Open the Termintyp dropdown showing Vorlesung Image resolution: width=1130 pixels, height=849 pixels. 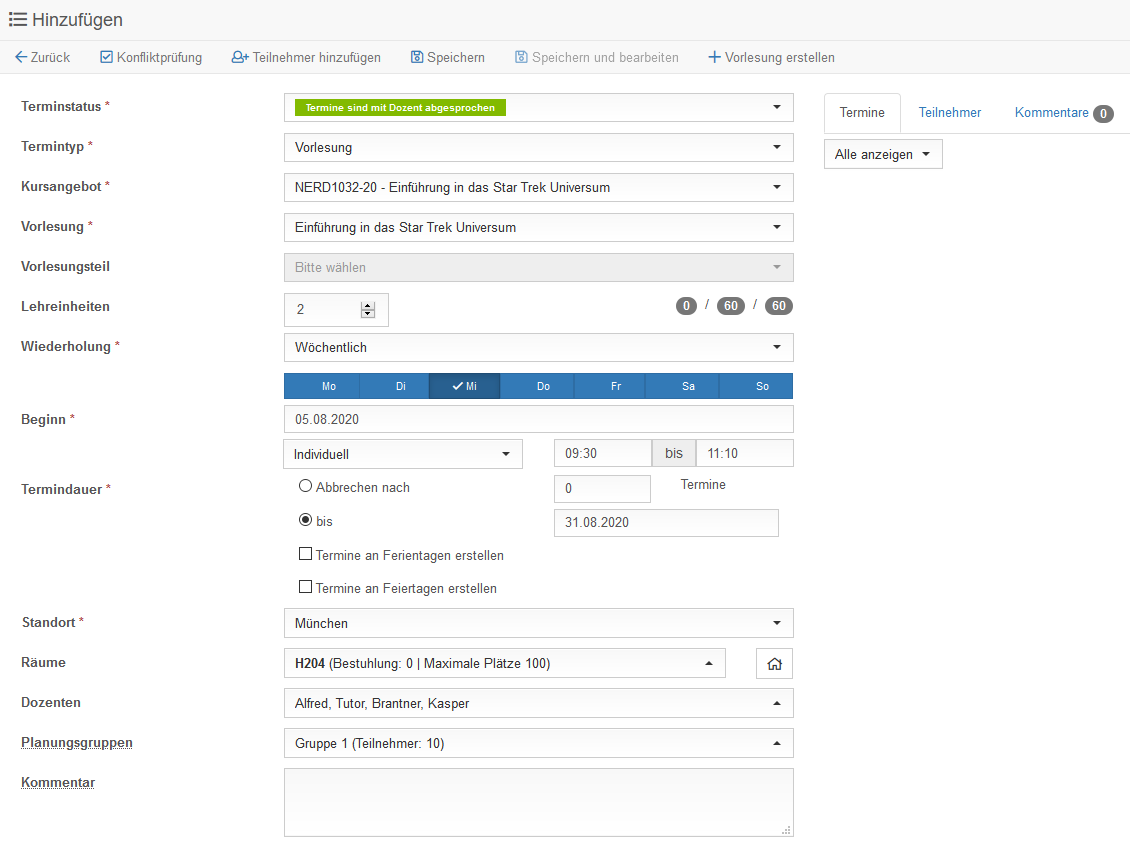coord(538,147)
